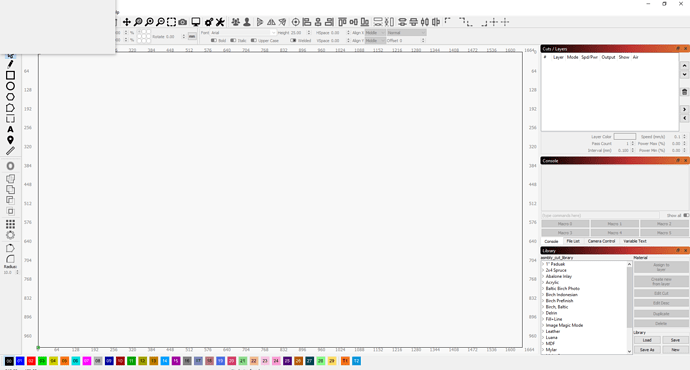Viewport: 690px width, 370px height.
Task: Open the Align Y Middle dropdown
Action: pos(375,40)
